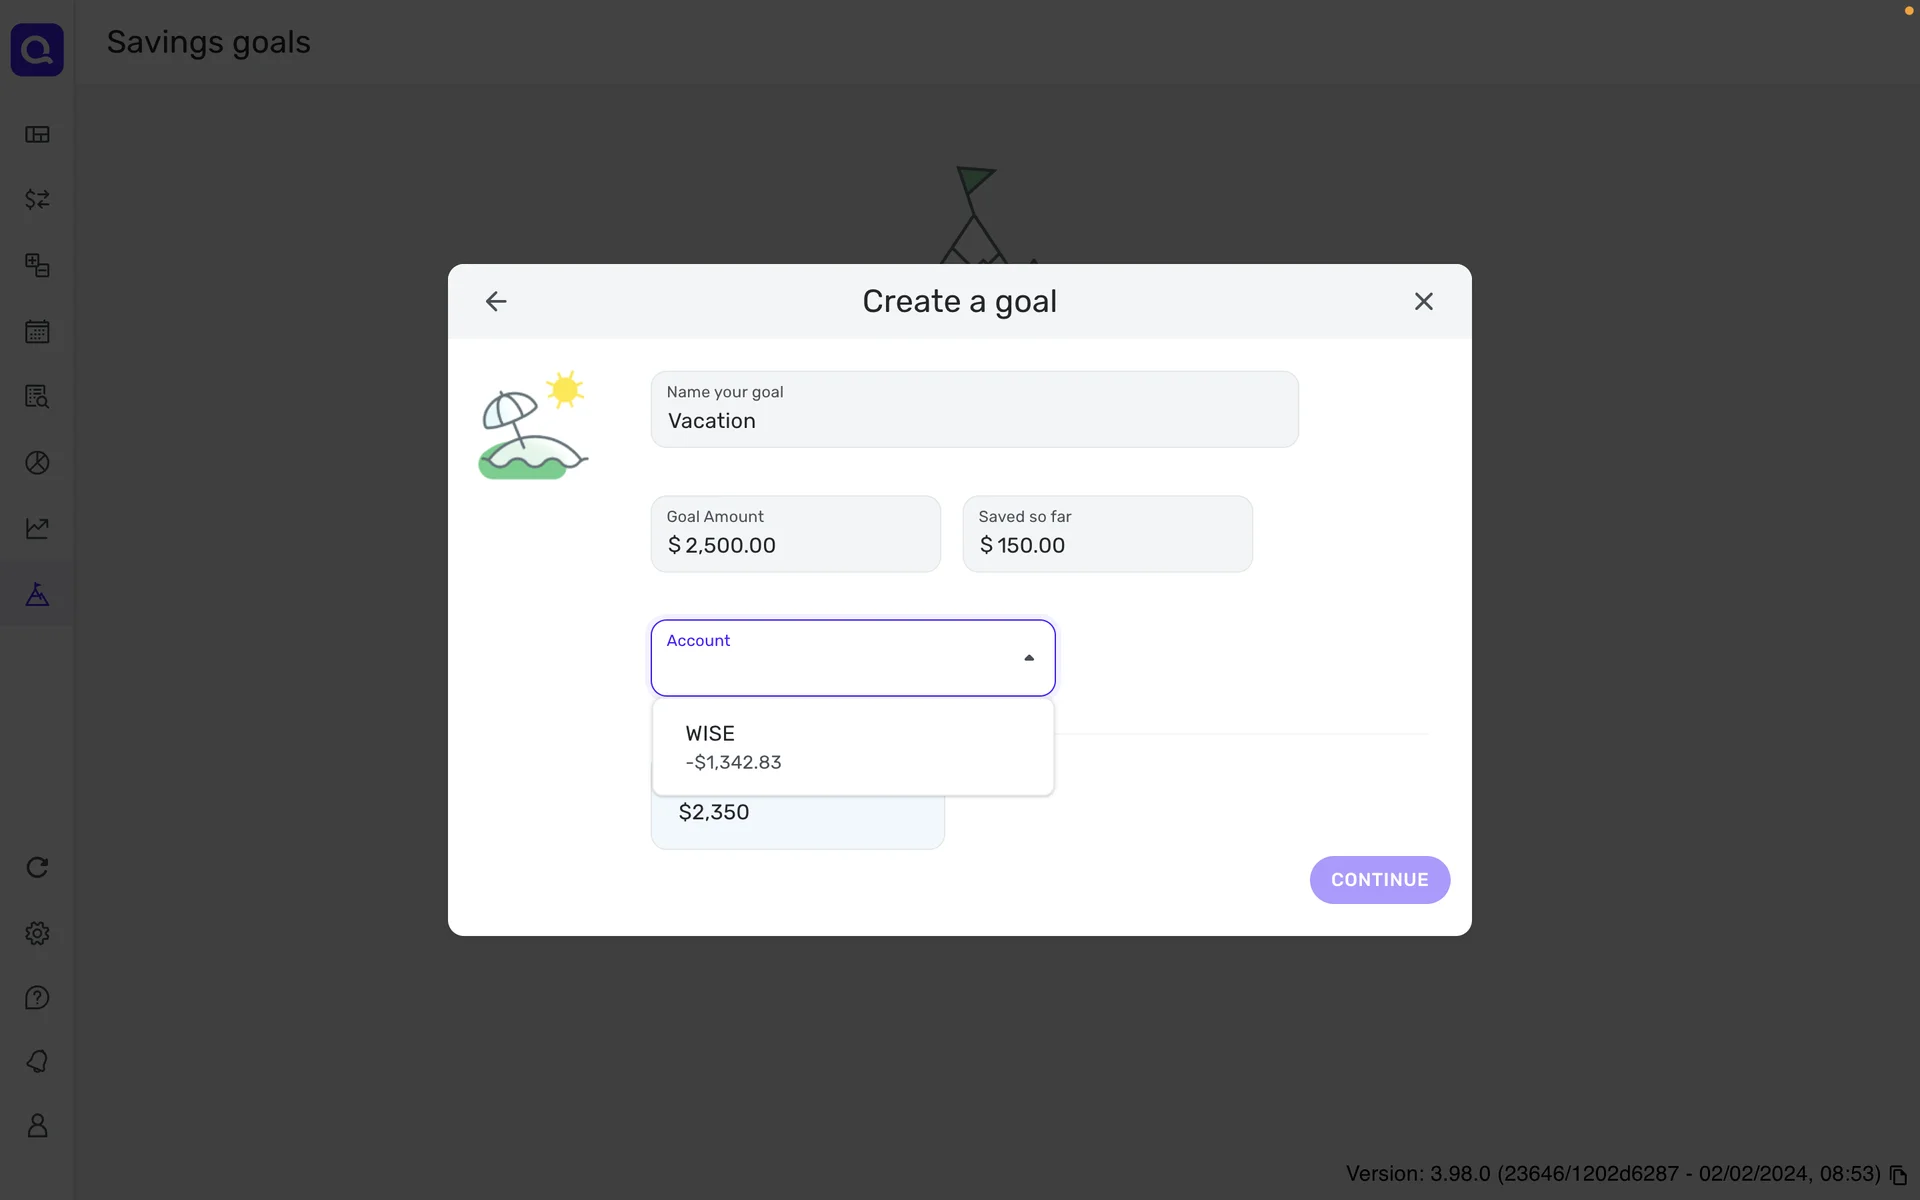1920x1200 pixels.
Task: Click the Quicken logo icon in the sidebar
Action: pyautogui.click(x=37, y=50)
